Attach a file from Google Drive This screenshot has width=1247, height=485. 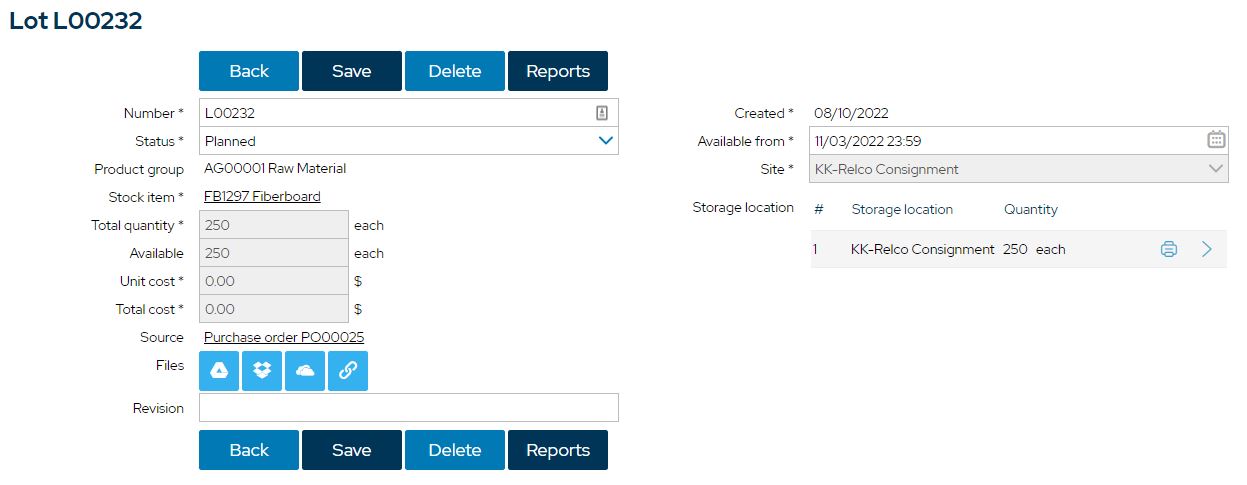click(x=219, y=371)
